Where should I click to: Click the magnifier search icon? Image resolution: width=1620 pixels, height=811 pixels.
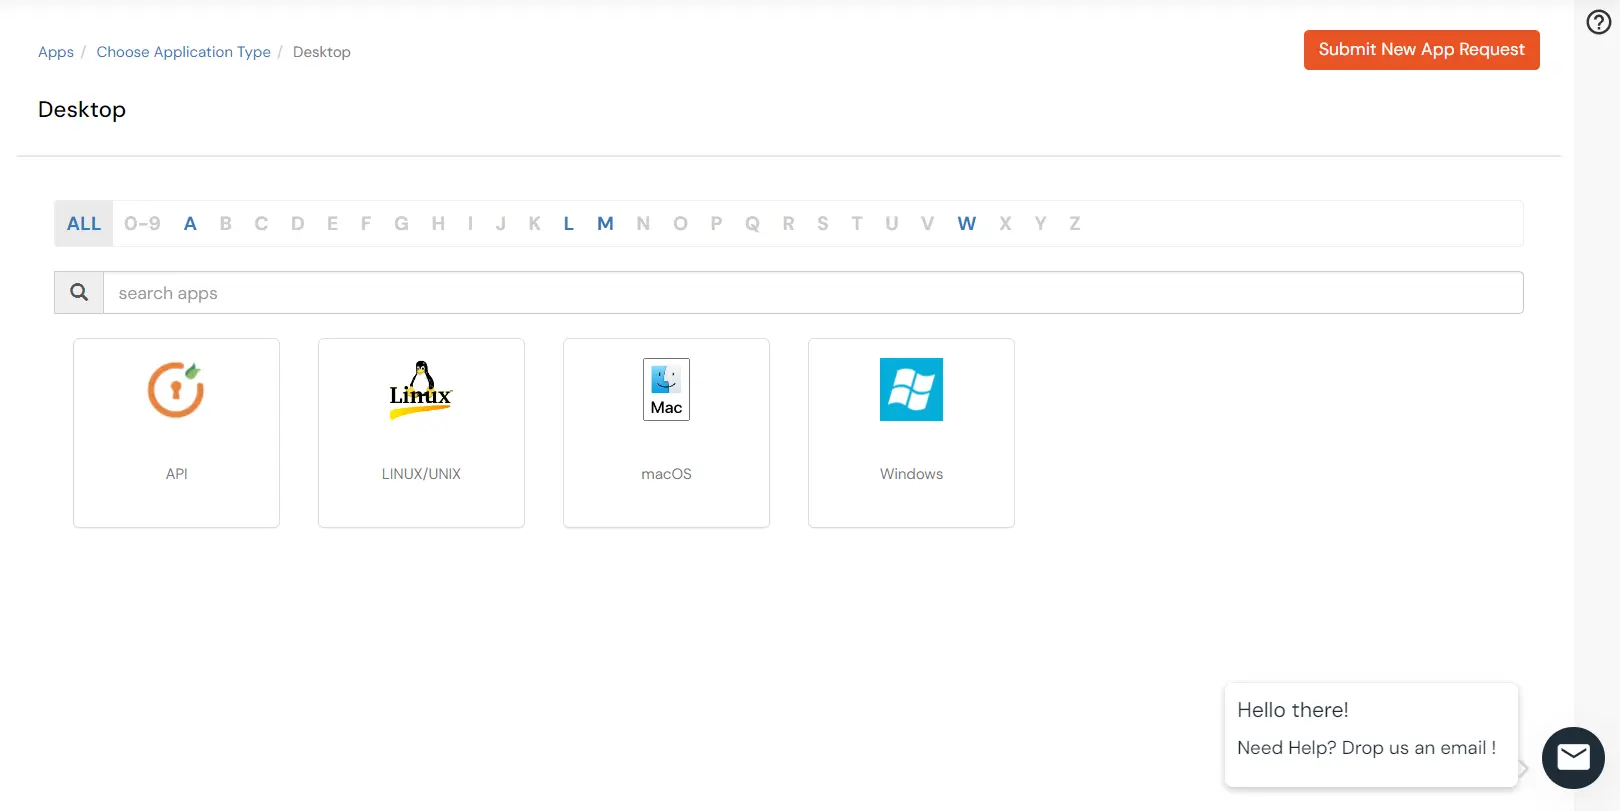[79, 292]
